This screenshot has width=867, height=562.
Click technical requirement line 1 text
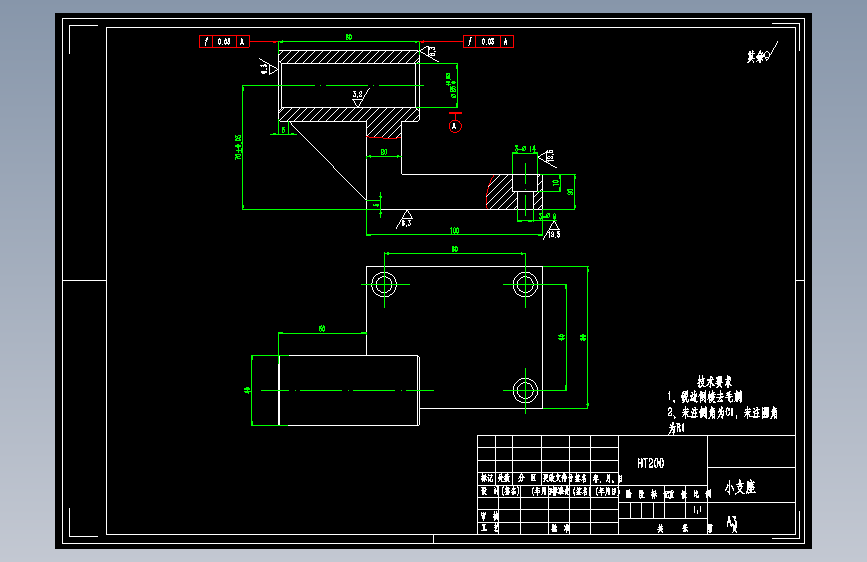point(704,397)
